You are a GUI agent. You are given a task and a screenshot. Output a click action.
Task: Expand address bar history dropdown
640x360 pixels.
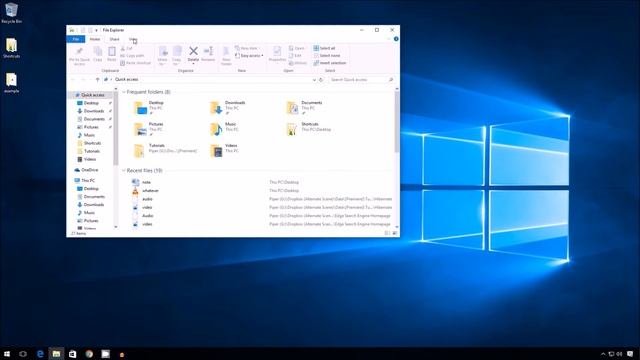[314, 80]
